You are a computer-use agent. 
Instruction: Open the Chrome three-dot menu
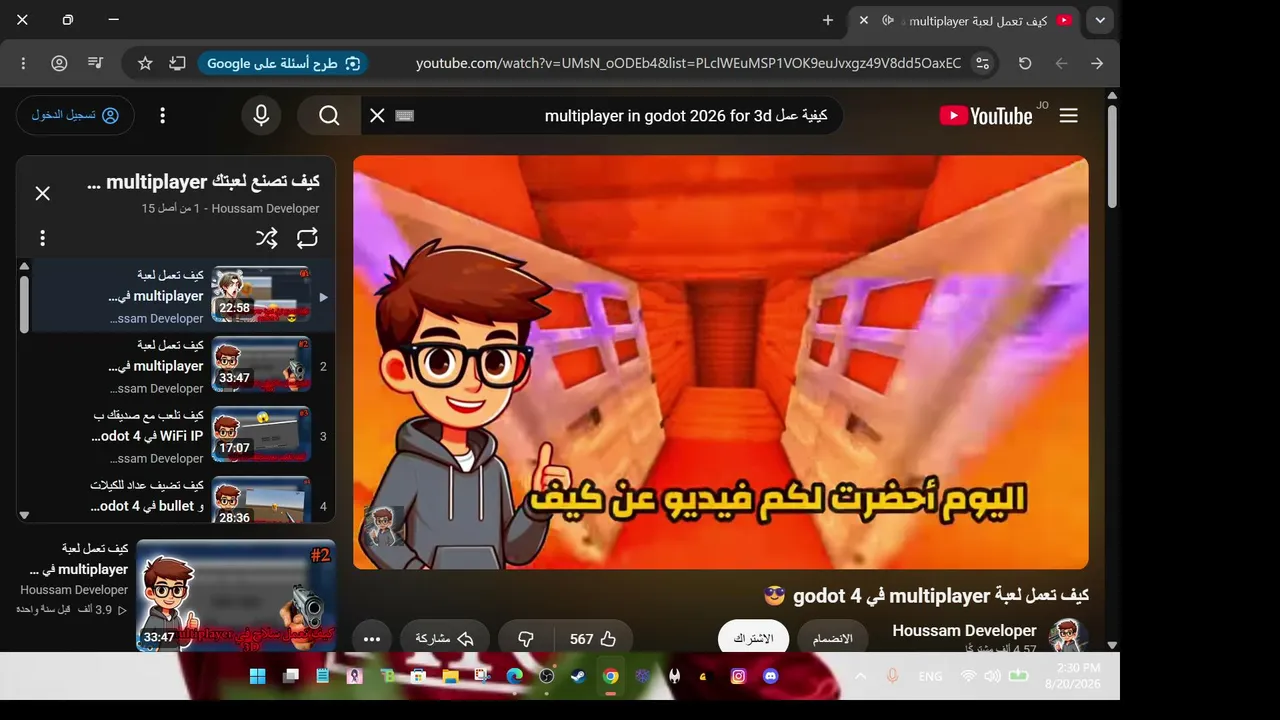tap(23, 63)
